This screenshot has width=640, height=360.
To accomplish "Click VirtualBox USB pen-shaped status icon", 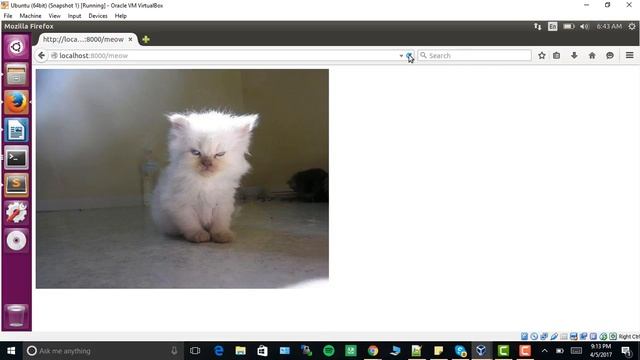I will coord(554,336).
